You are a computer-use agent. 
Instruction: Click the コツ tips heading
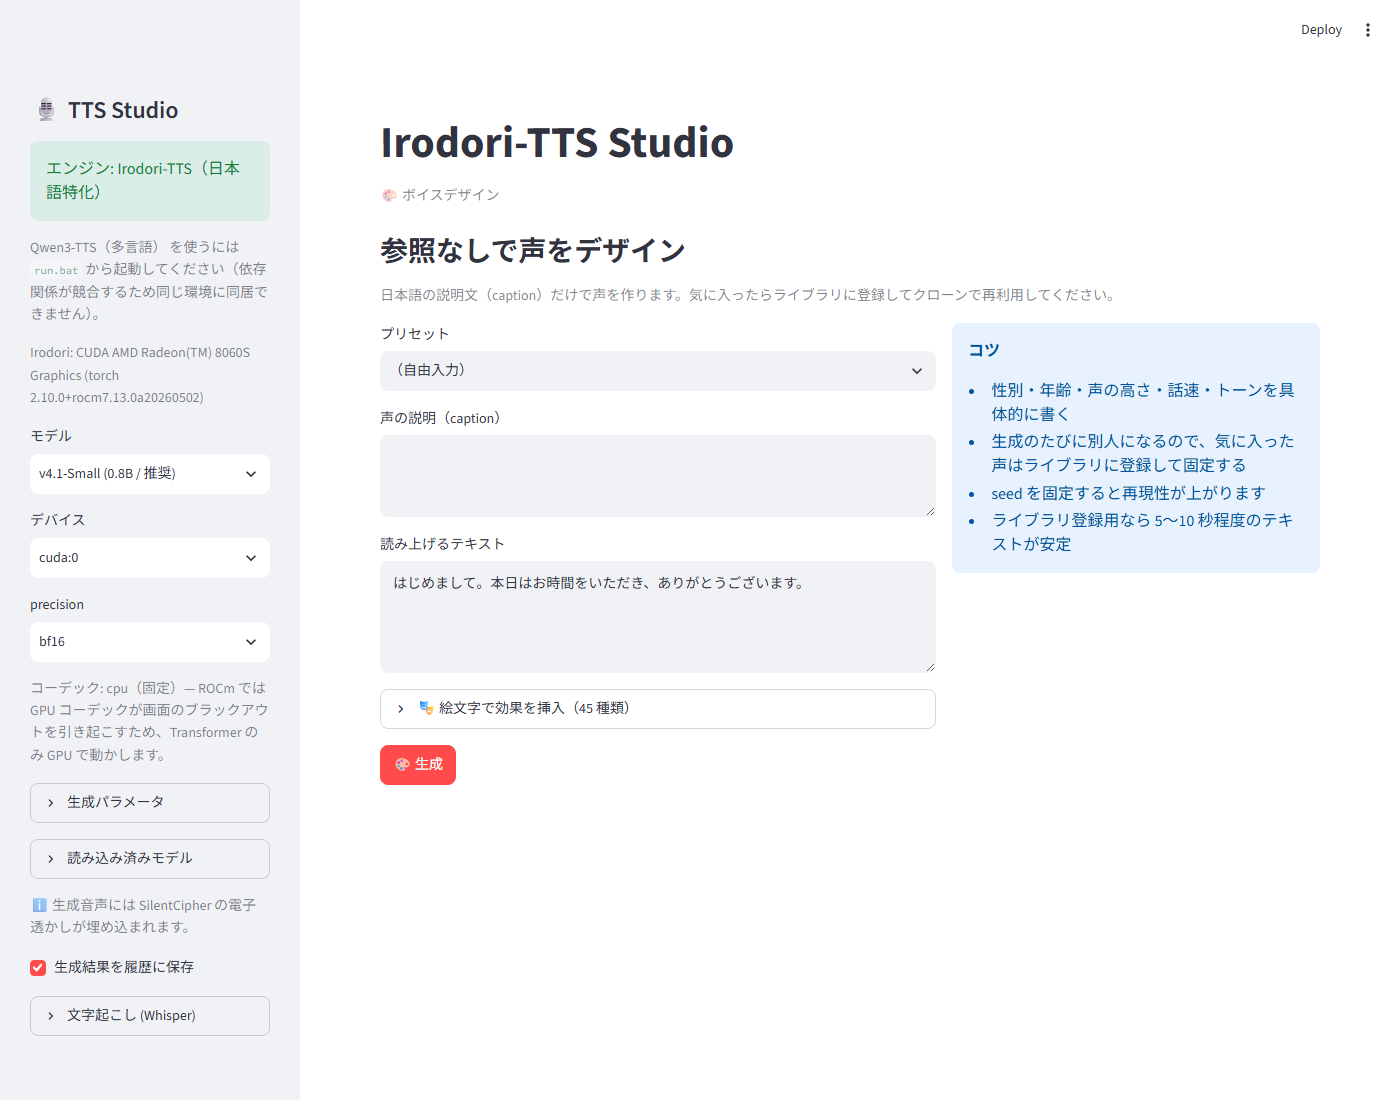pos(984,350)
